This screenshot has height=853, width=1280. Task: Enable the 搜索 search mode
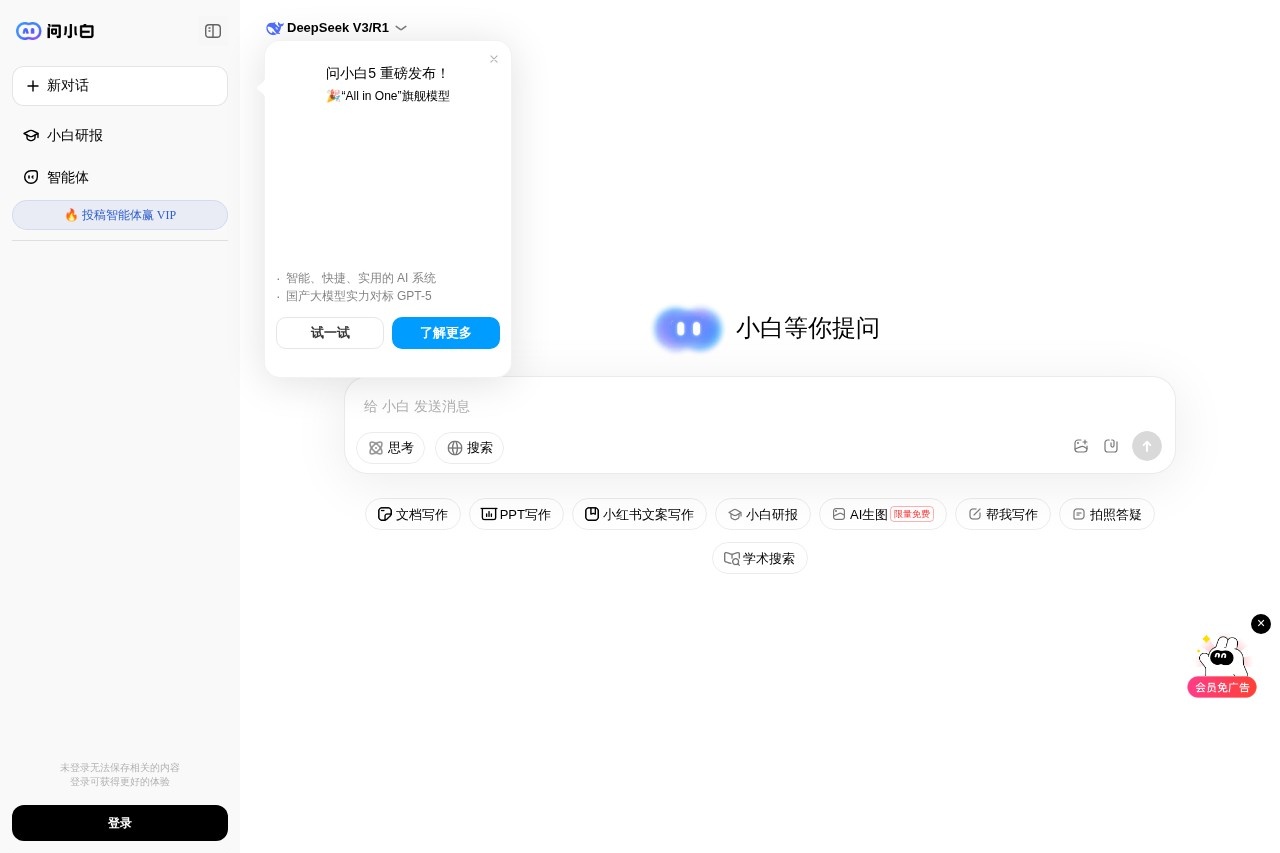point(469,447)
